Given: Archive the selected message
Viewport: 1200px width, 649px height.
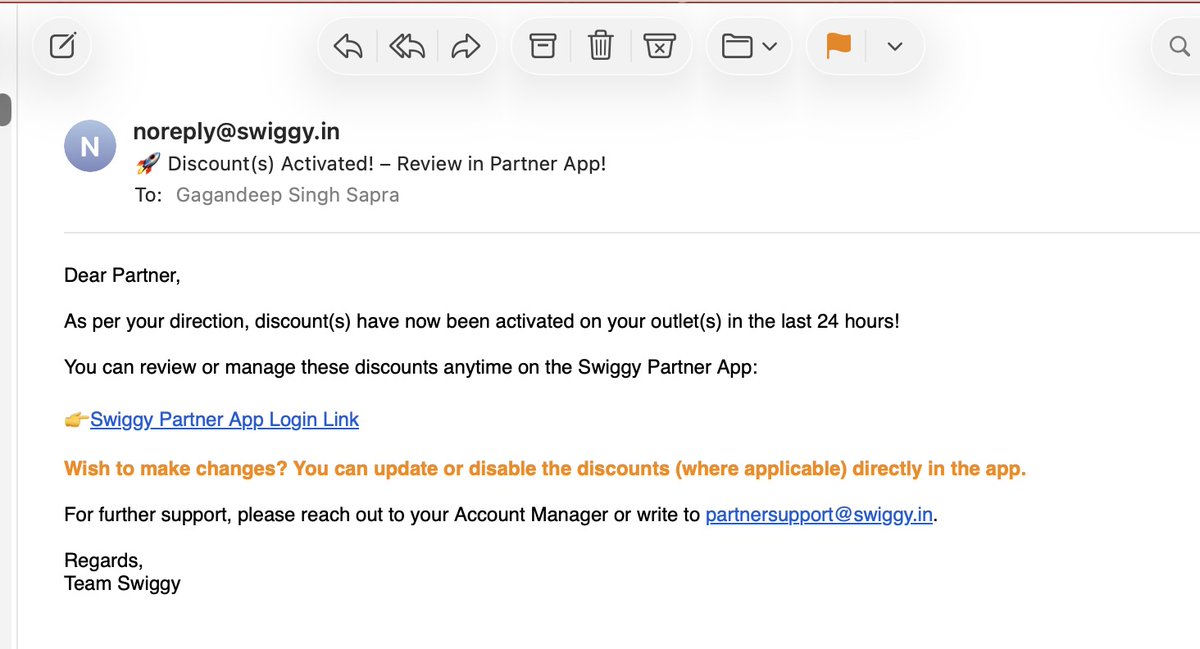Looking at the screenshot, I should coord(542,46).
